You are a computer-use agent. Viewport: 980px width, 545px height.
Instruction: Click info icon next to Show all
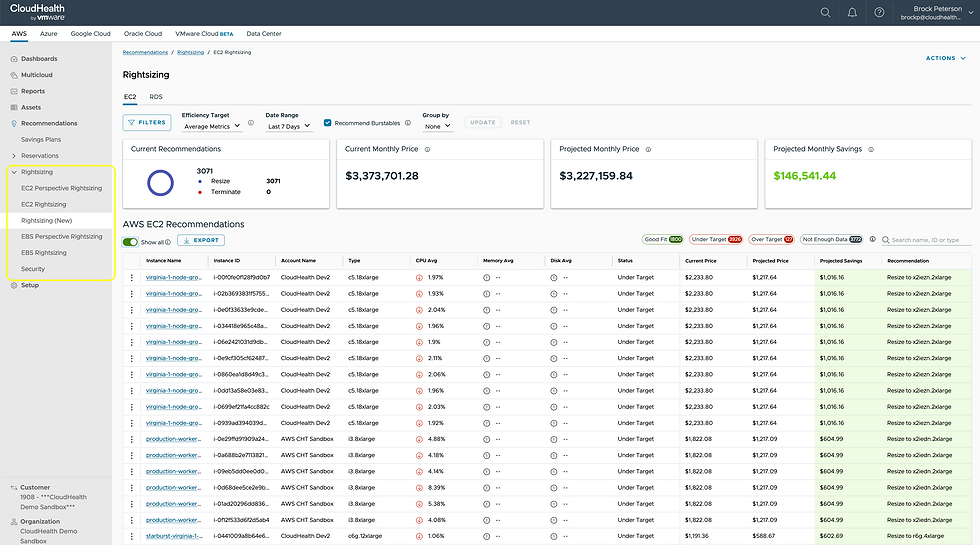(168, 242)
